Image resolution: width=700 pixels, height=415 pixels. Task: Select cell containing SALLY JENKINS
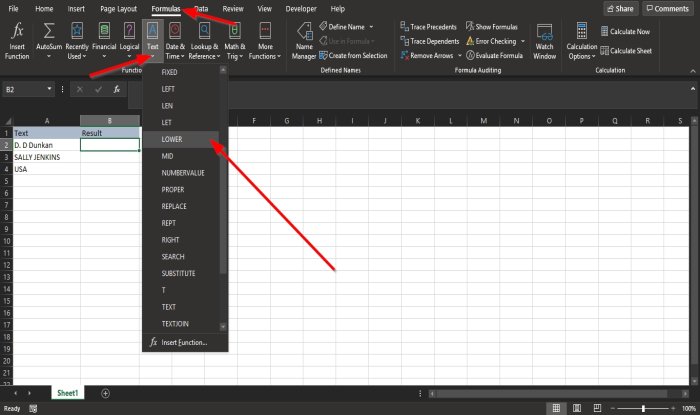pos(46,157)
